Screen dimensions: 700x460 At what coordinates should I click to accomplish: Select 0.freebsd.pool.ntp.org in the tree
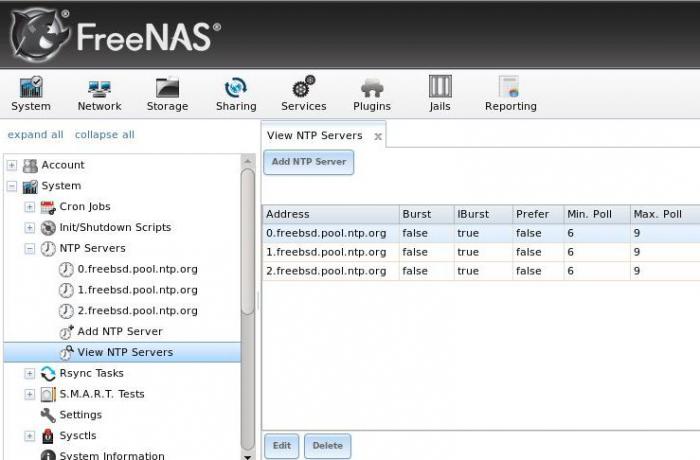tap(137, 269)
